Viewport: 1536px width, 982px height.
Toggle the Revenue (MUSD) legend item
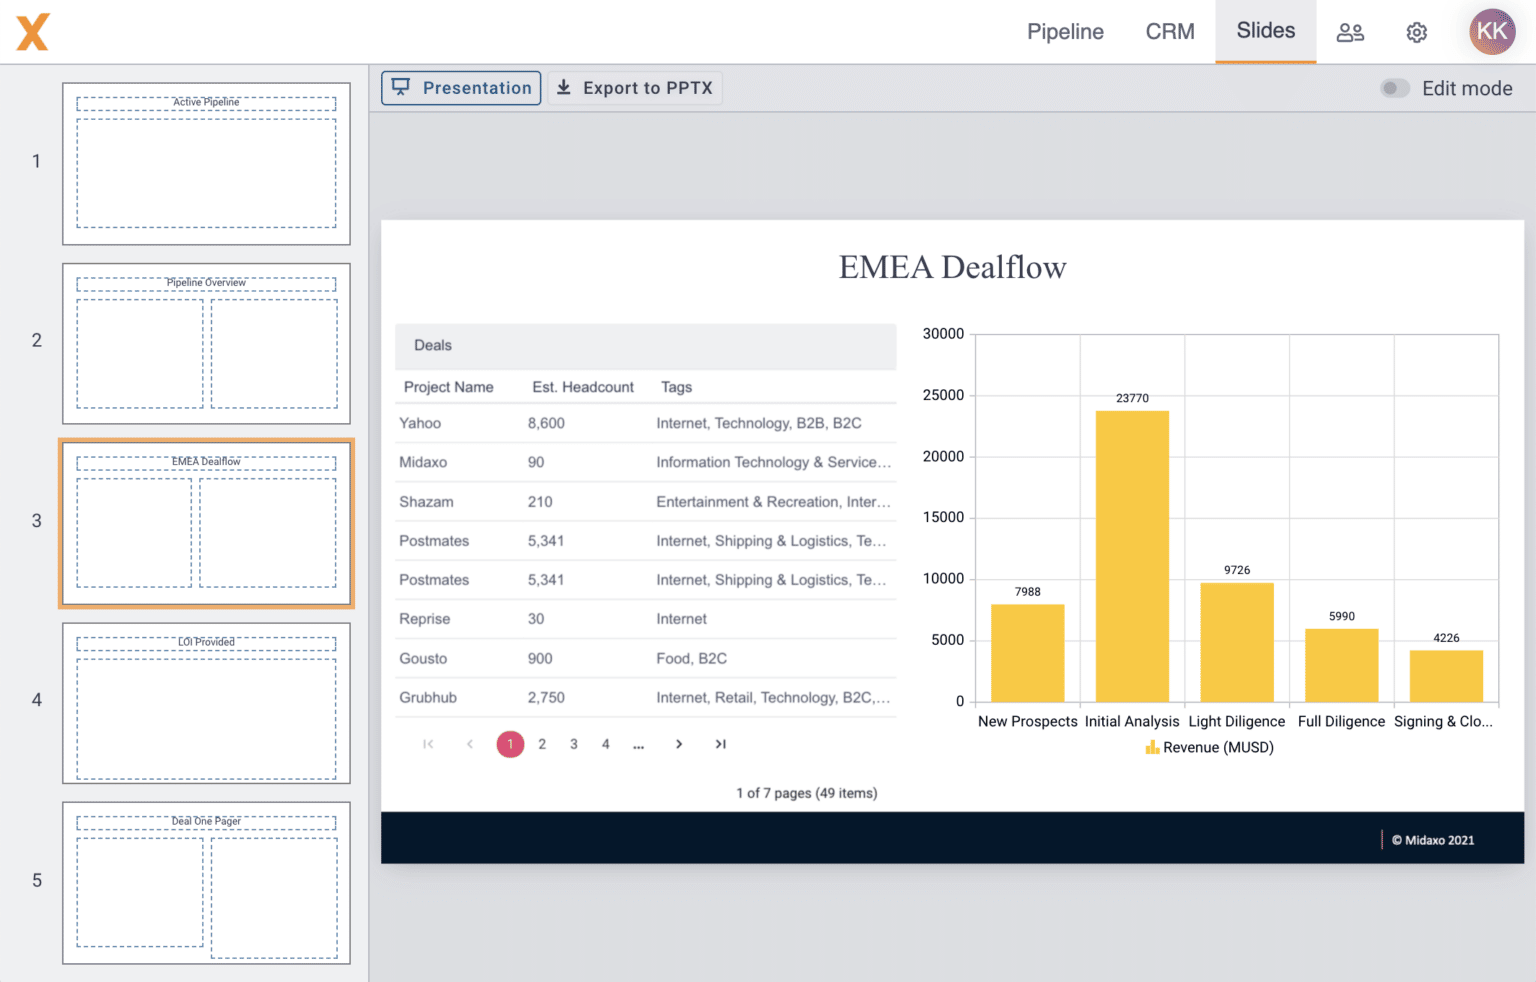point(1210,748)
